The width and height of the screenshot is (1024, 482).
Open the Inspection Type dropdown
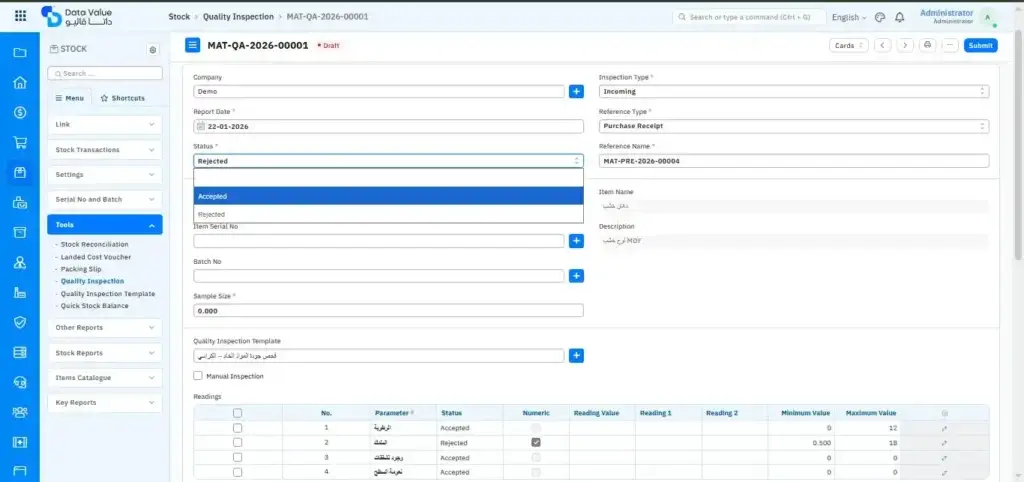point(793,92)
